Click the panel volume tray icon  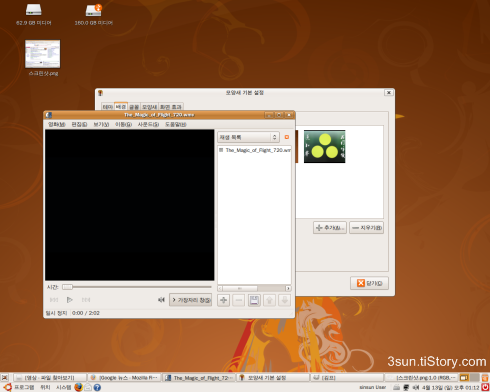tap(416, 387)
